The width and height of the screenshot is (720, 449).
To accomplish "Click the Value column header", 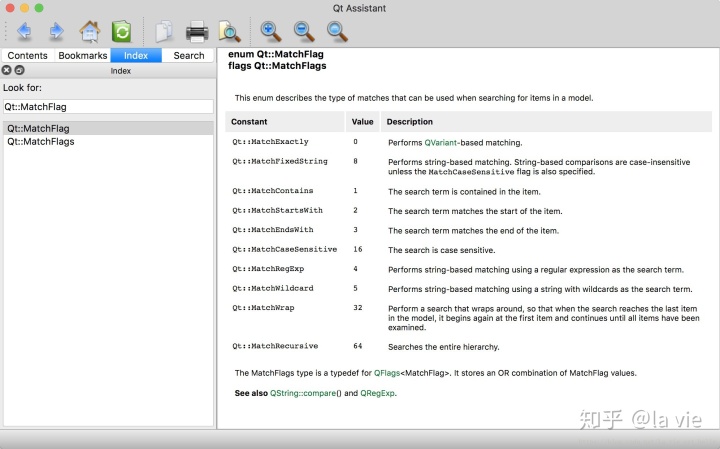I will 362,122.
